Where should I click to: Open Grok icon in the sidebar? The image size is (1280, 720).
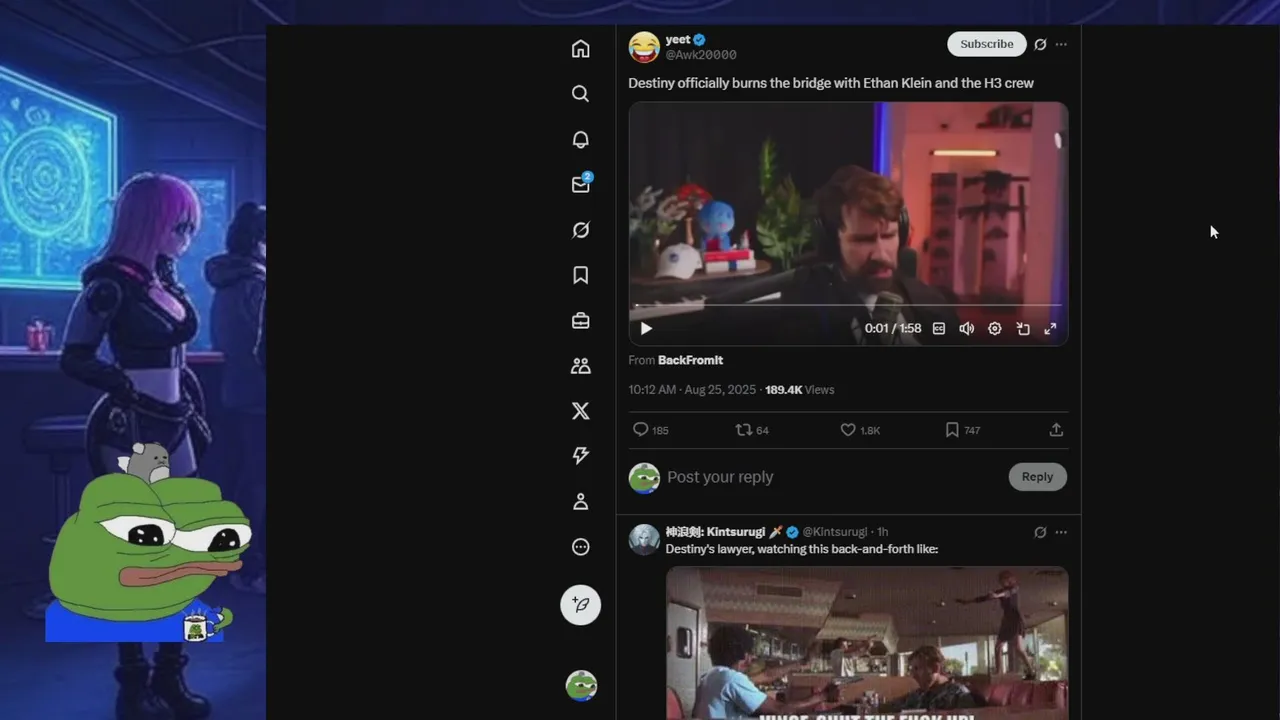pyautogui.click(x=580, y=230)
